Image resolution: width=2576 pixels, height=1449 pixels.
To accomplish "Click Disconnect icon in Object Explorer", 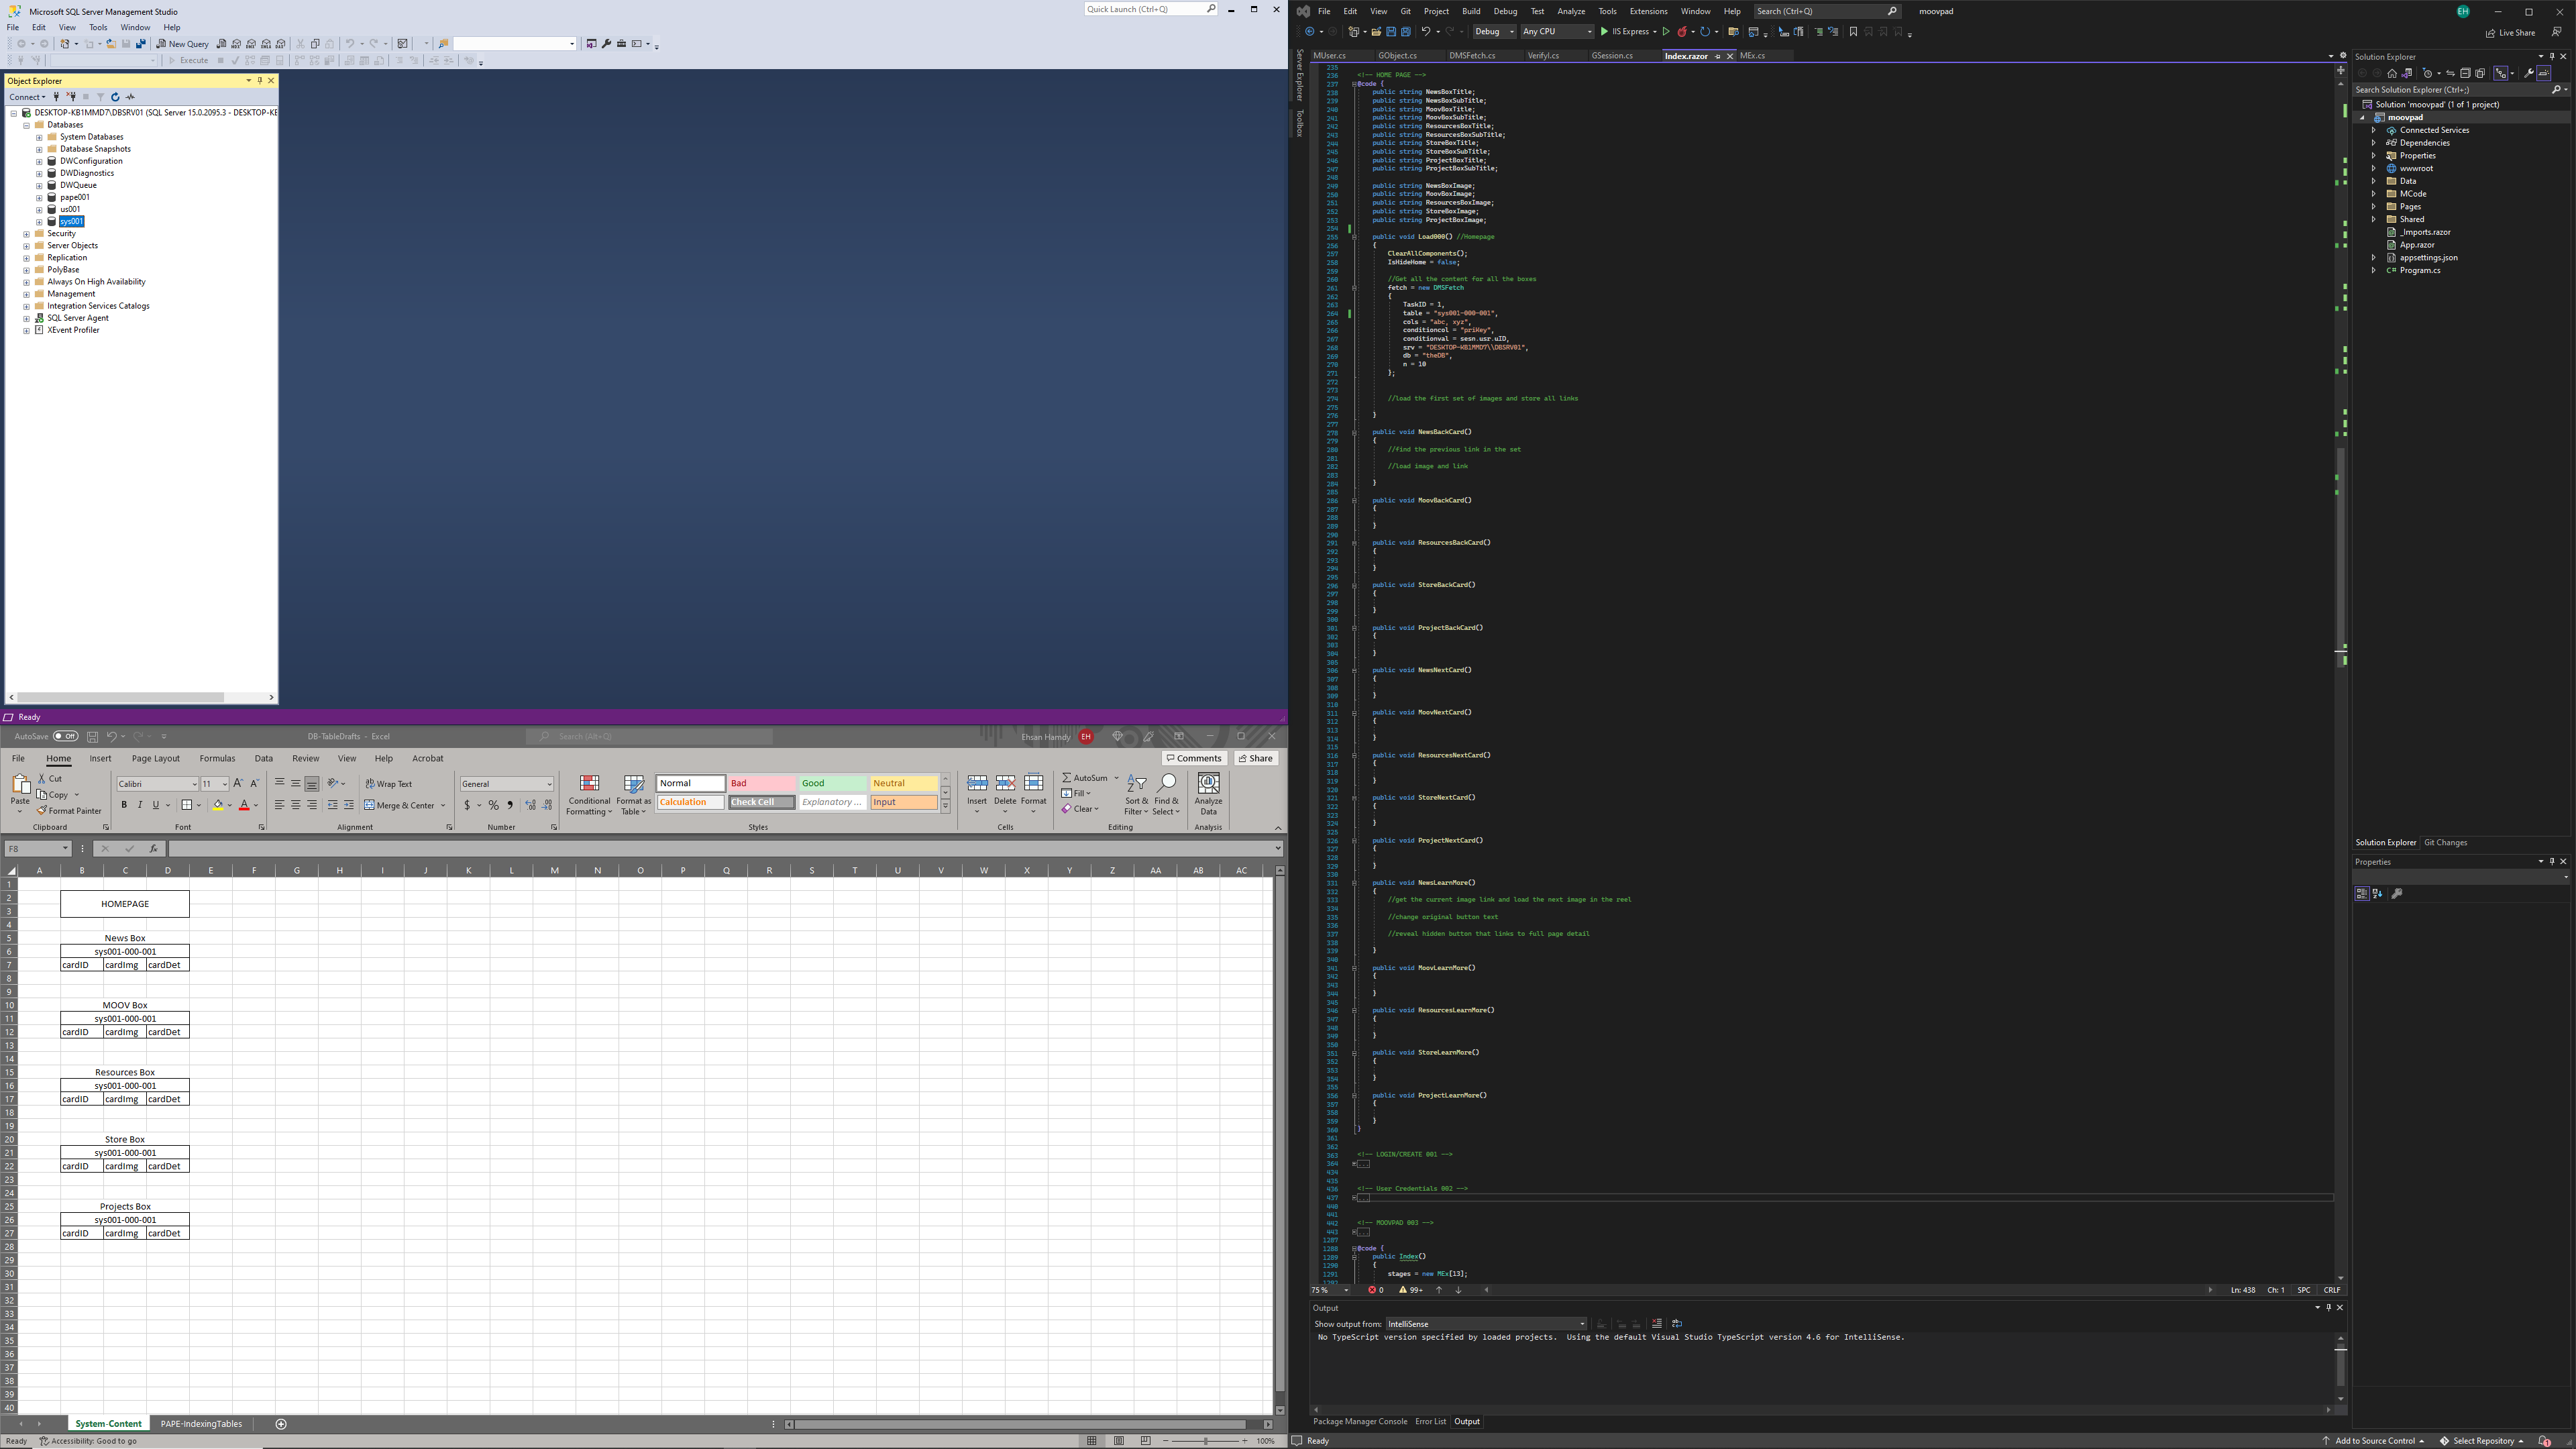I will click(71, 97).
